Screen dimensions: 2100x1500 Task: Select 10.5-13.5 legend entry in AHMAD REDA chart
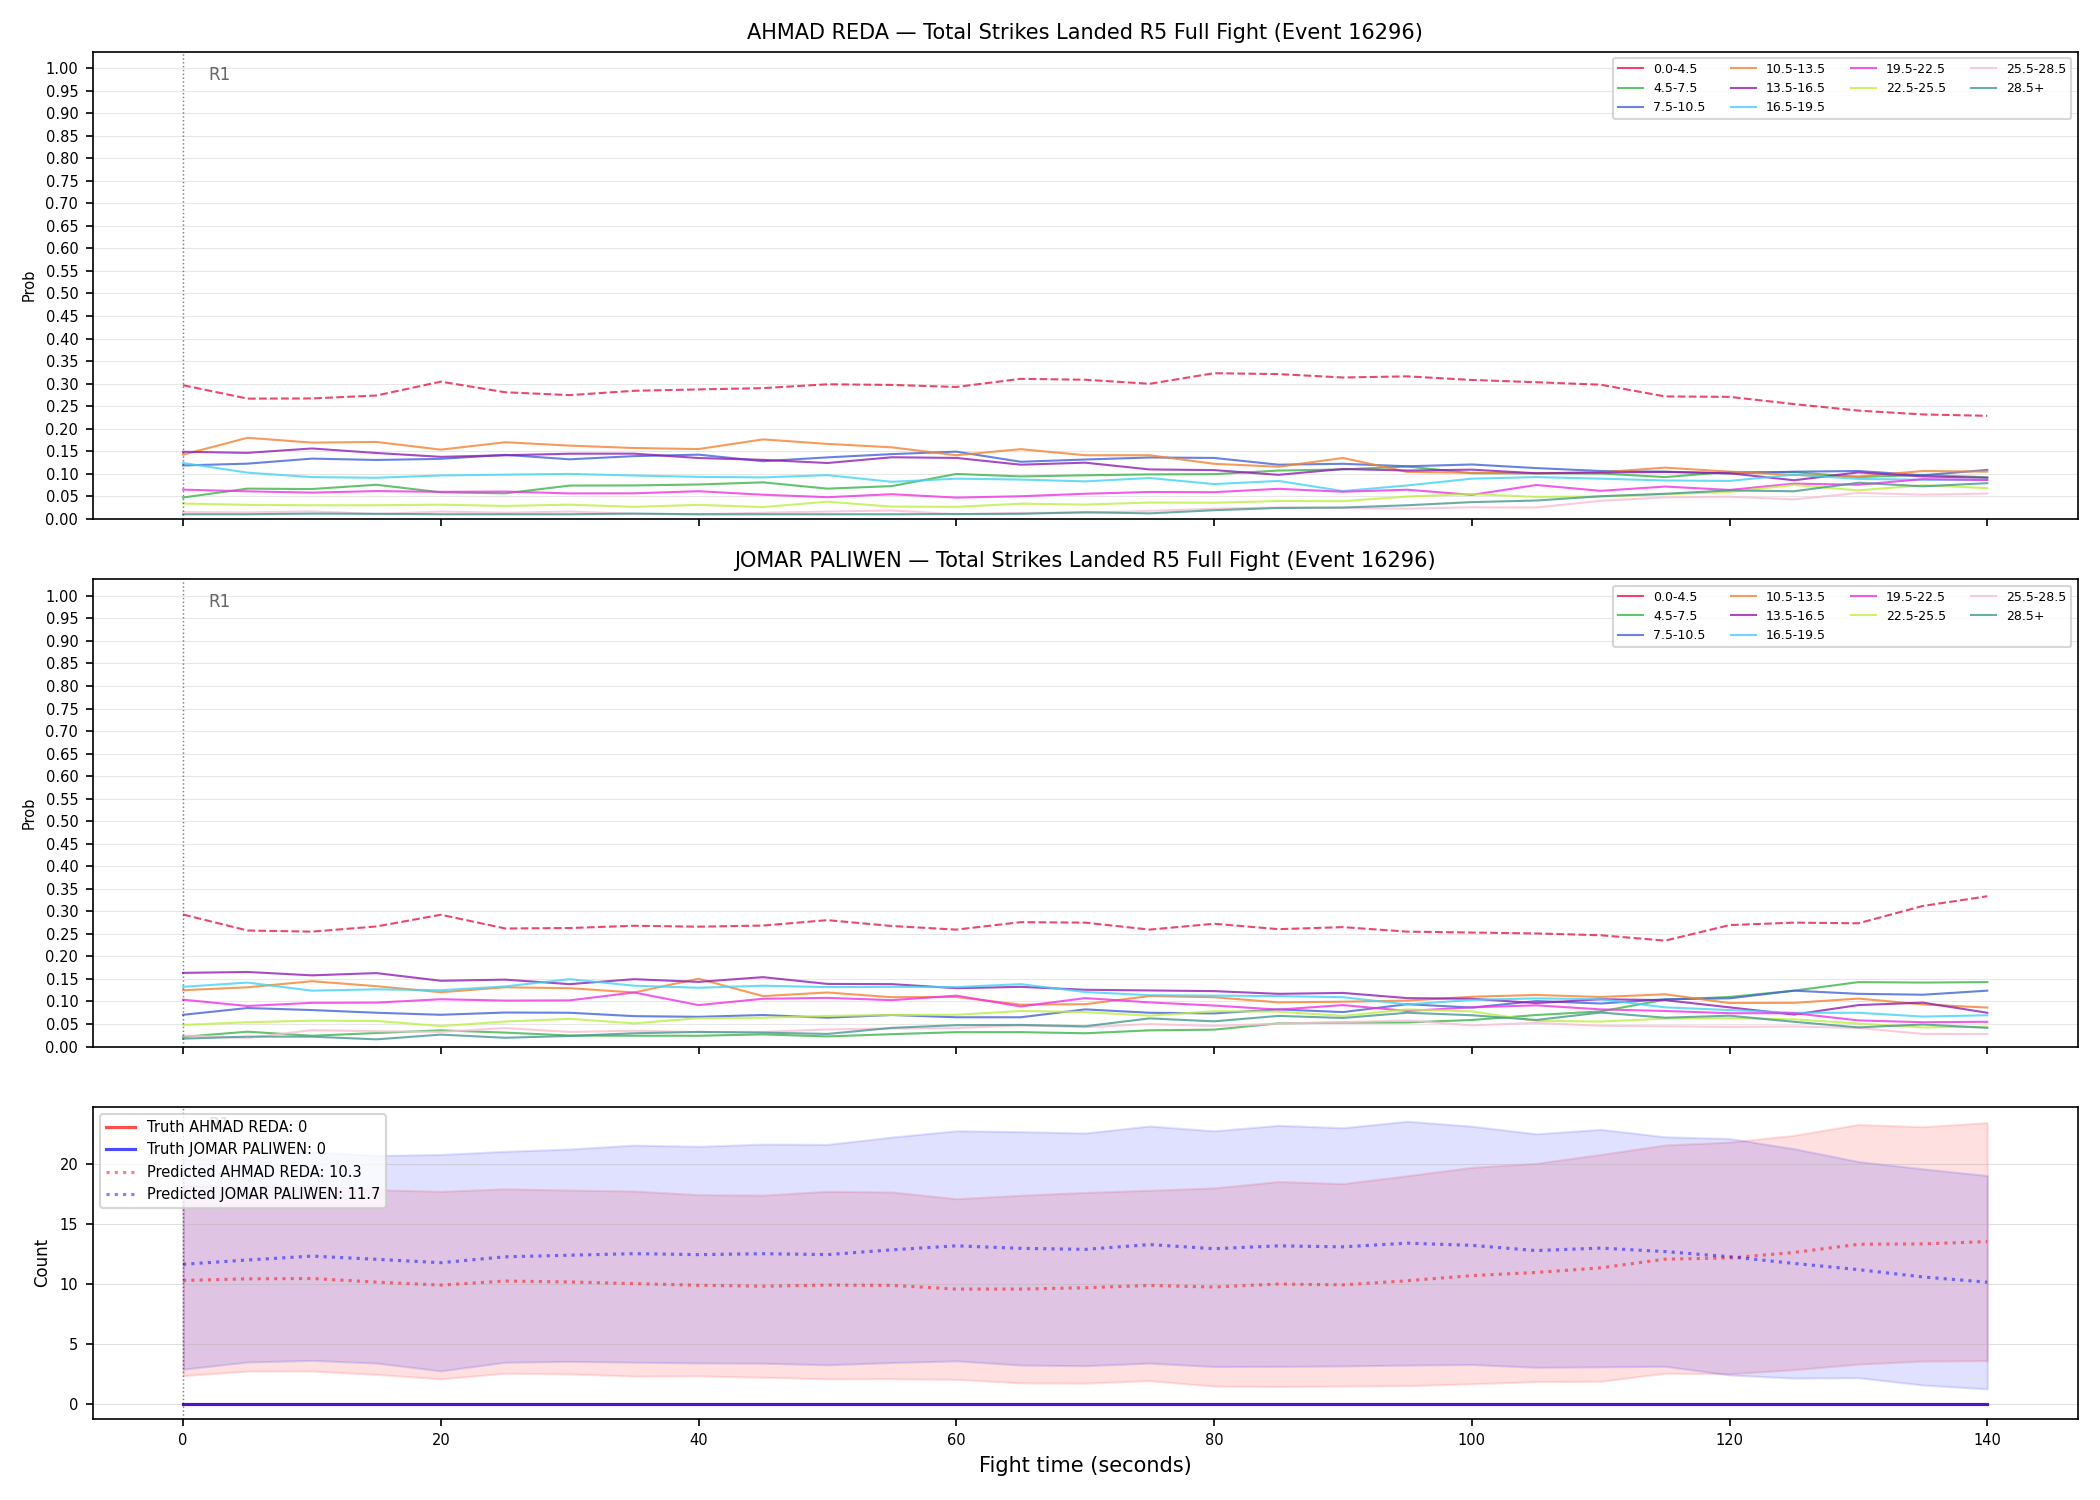click(1777, 69)
